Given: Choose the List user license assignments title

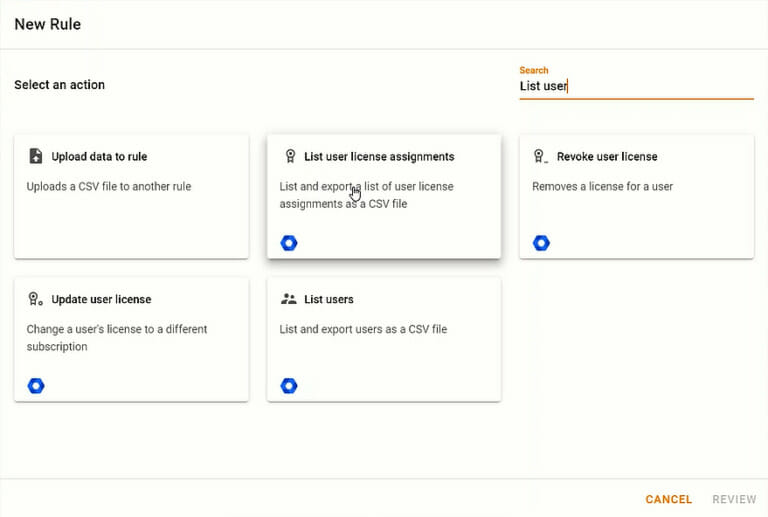Looking at the screenshot, I should (379, 157).
